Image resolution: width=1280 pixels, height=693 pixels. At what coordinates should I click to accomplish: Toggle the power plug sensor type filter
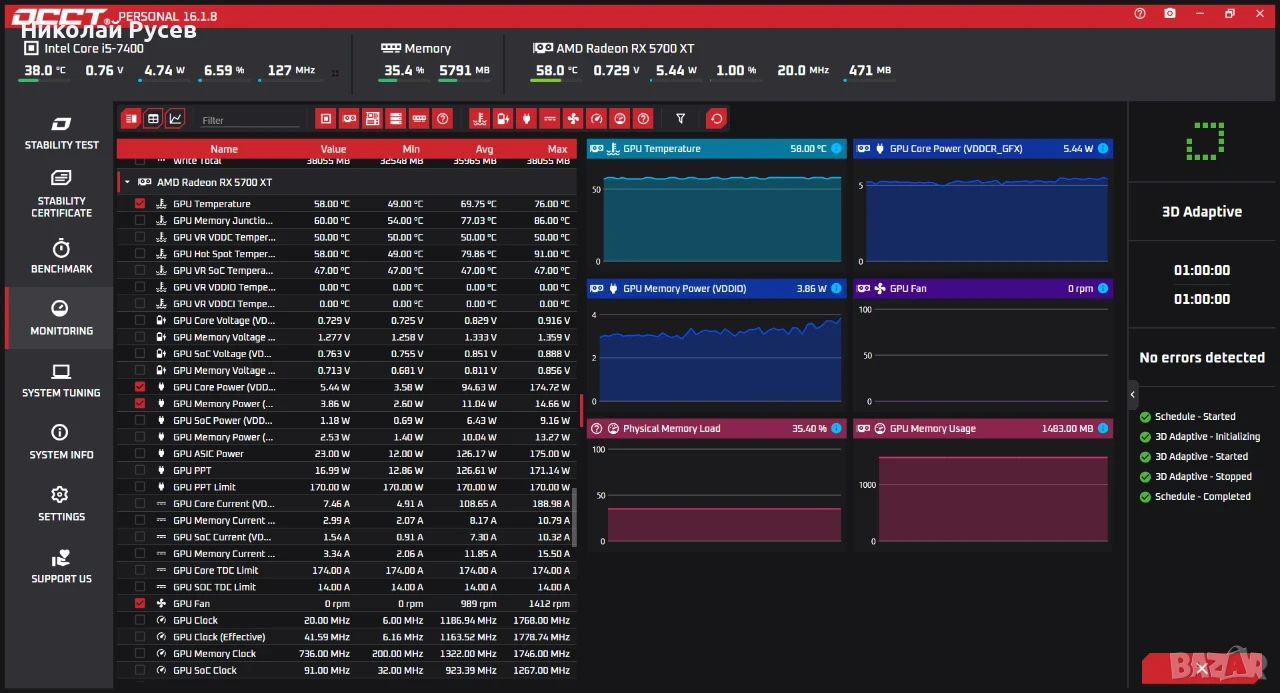coord(526,119)
